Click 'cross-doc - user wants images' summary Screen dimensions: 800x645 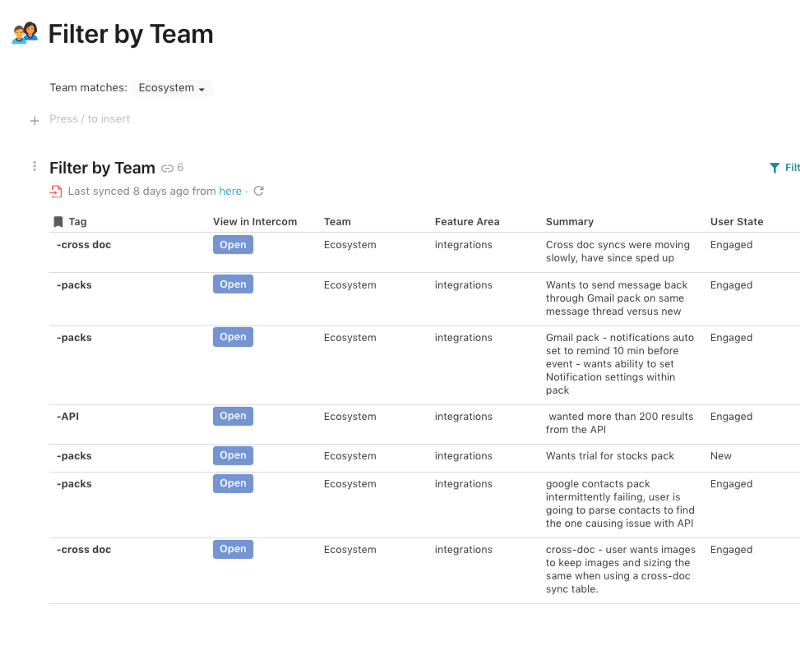pyautogui.click(x=620, y=569)
